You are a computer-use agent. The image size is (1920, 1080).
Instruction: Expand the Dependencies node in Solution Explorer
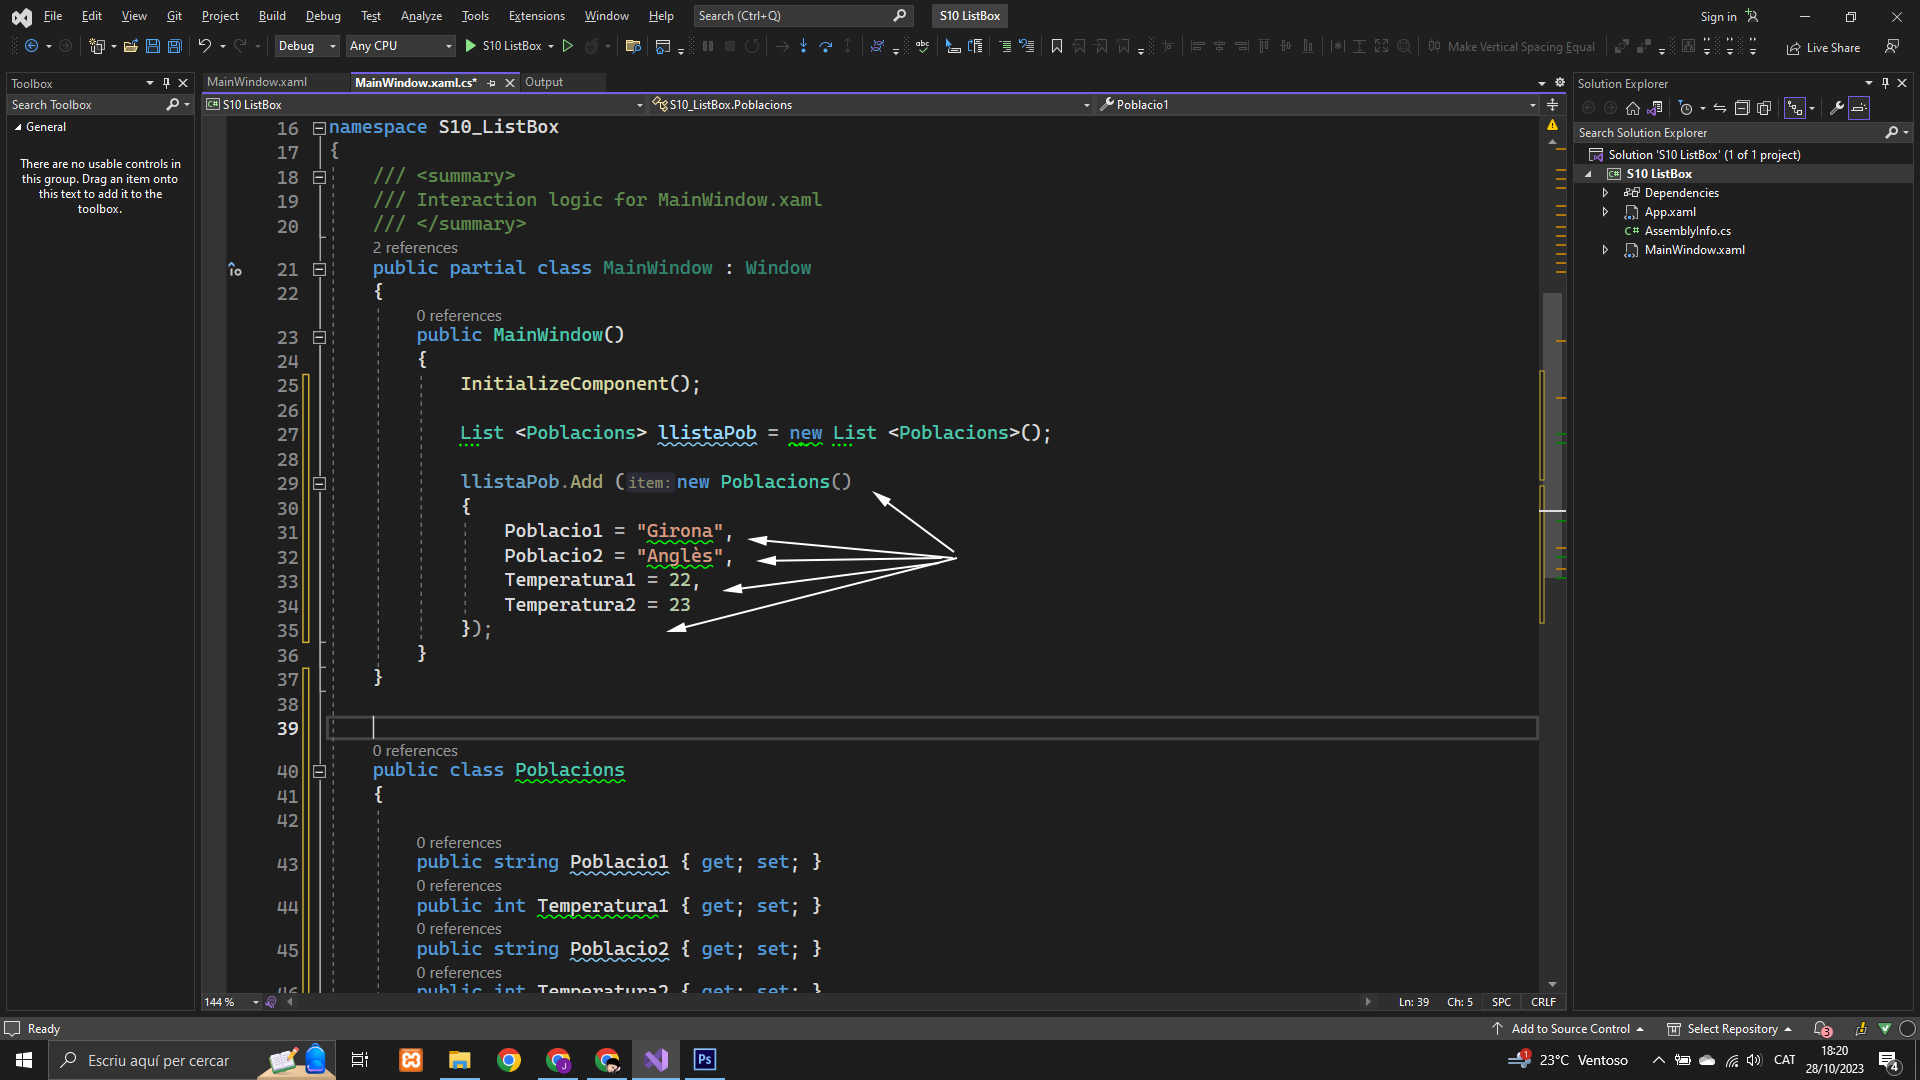(x=1605, y=193)
